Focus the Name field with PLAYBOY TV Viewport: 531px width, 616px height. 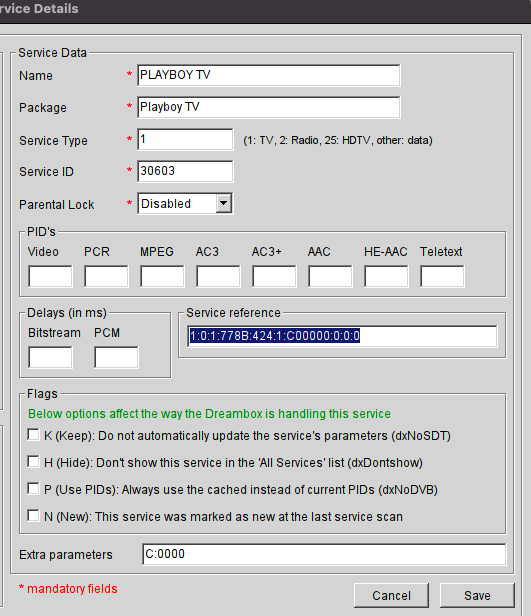coord(269,75)
